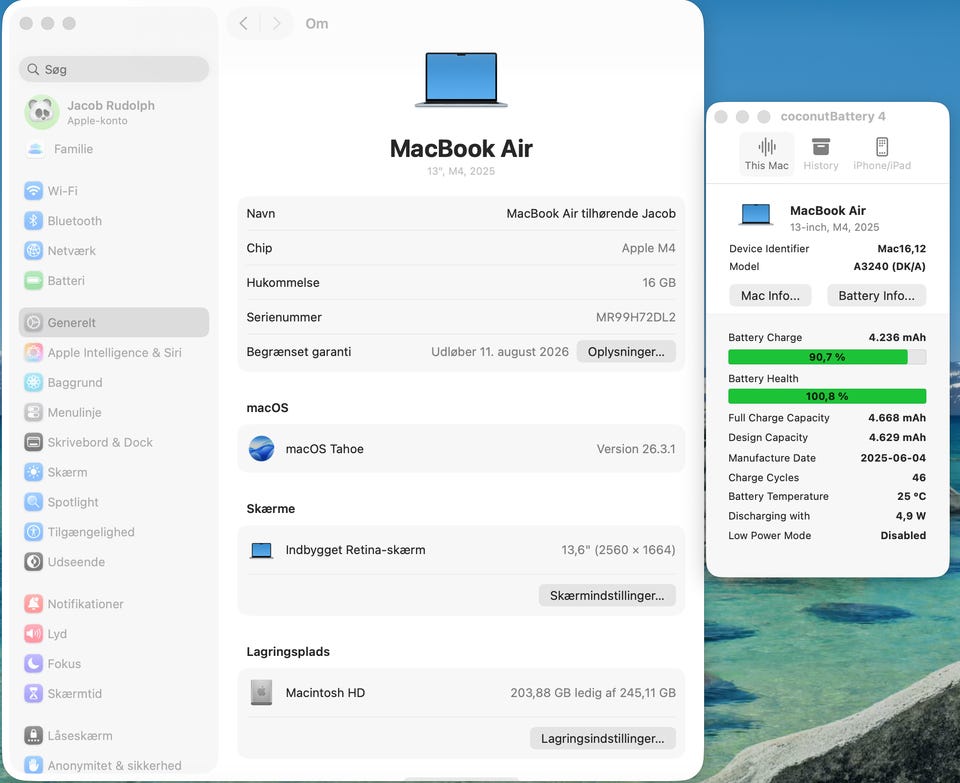
Task: Click Battery Info... in coconutBattery
Action: click(x=876, y=296)
